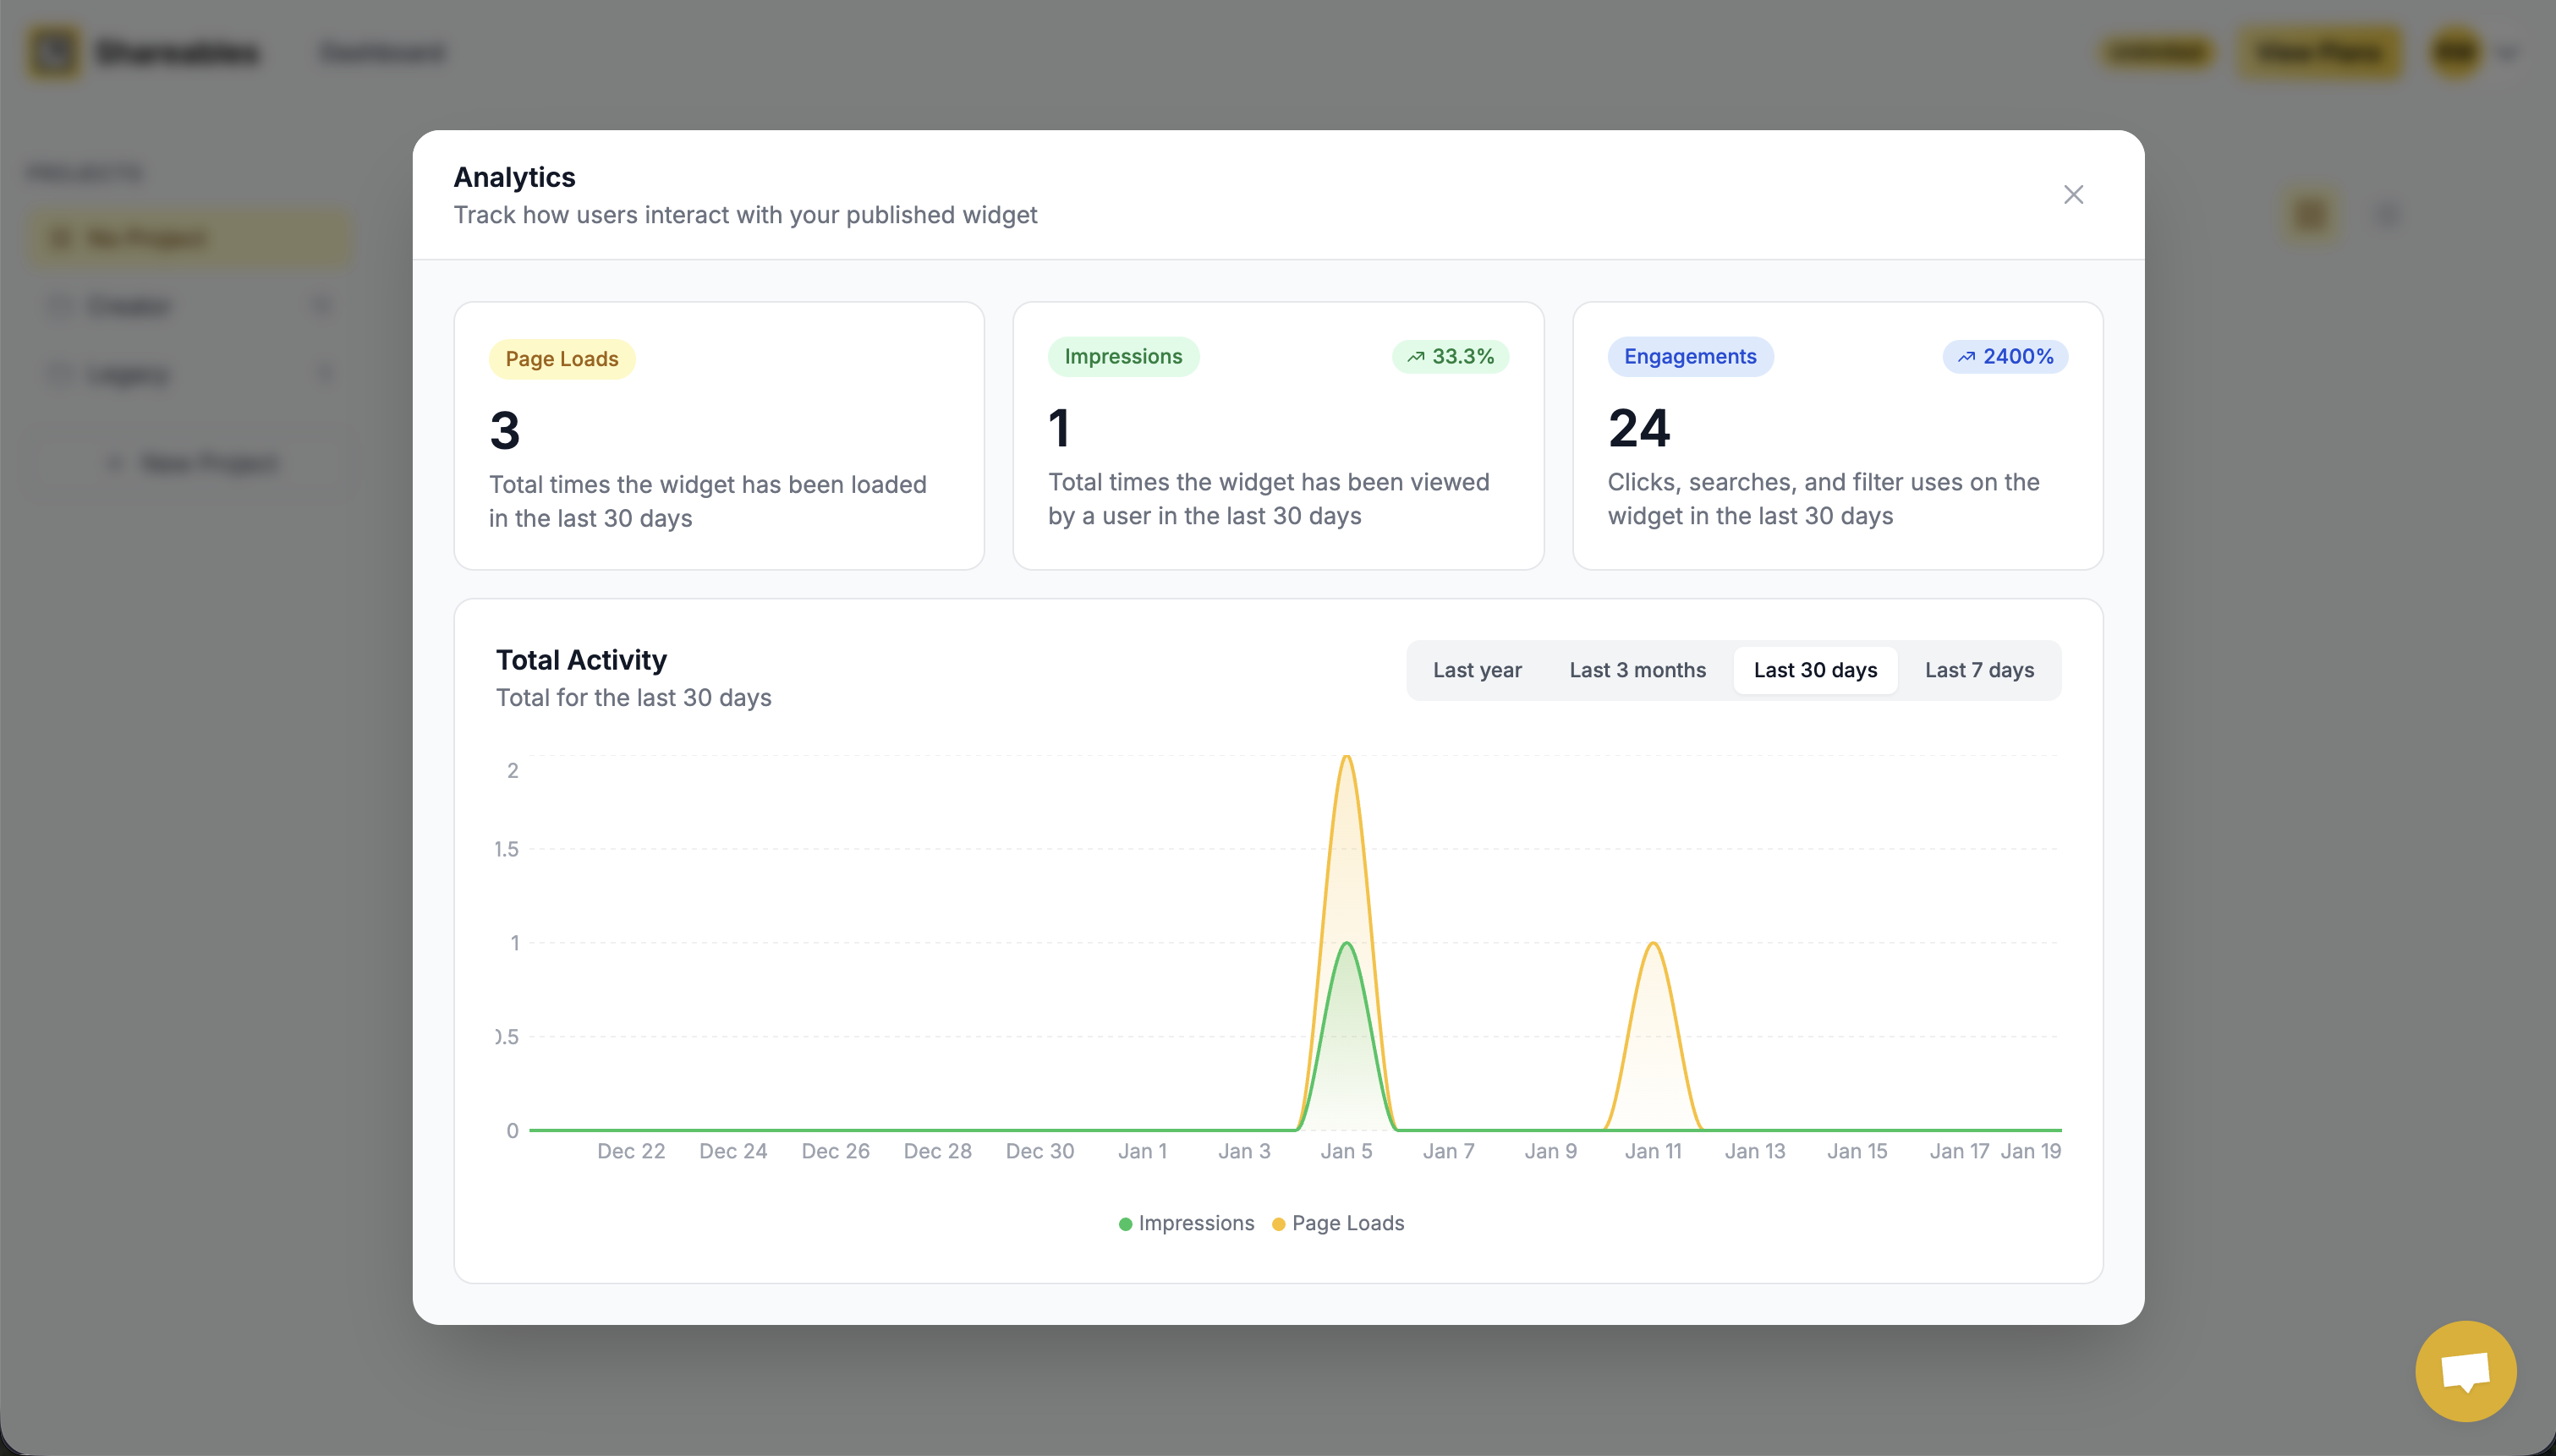Click the Jan 5 peak on the activity chart

pyautogui.click(x=1346, y=760)
